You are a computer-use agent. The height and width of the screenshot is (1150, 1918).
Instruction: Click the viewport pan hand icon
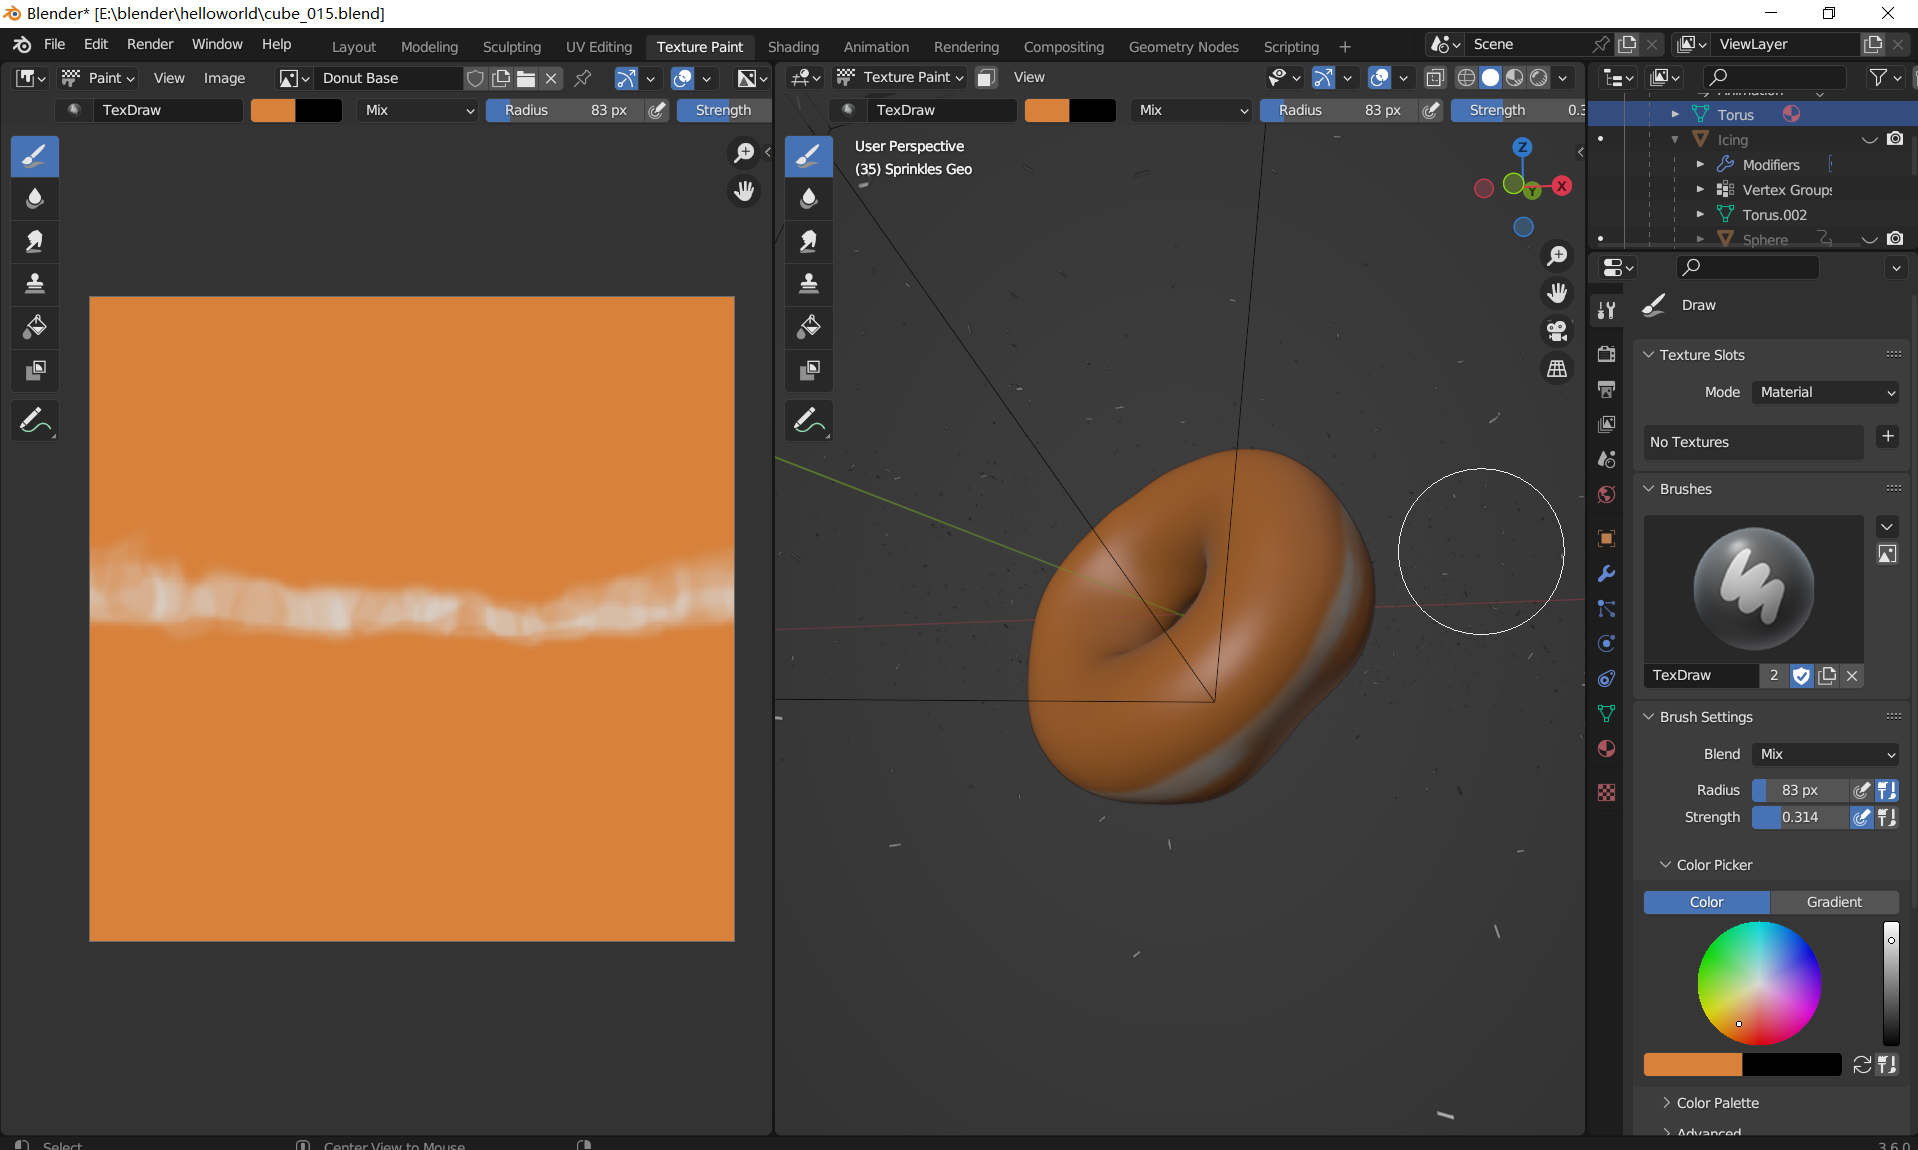(x=1557, y=293)
